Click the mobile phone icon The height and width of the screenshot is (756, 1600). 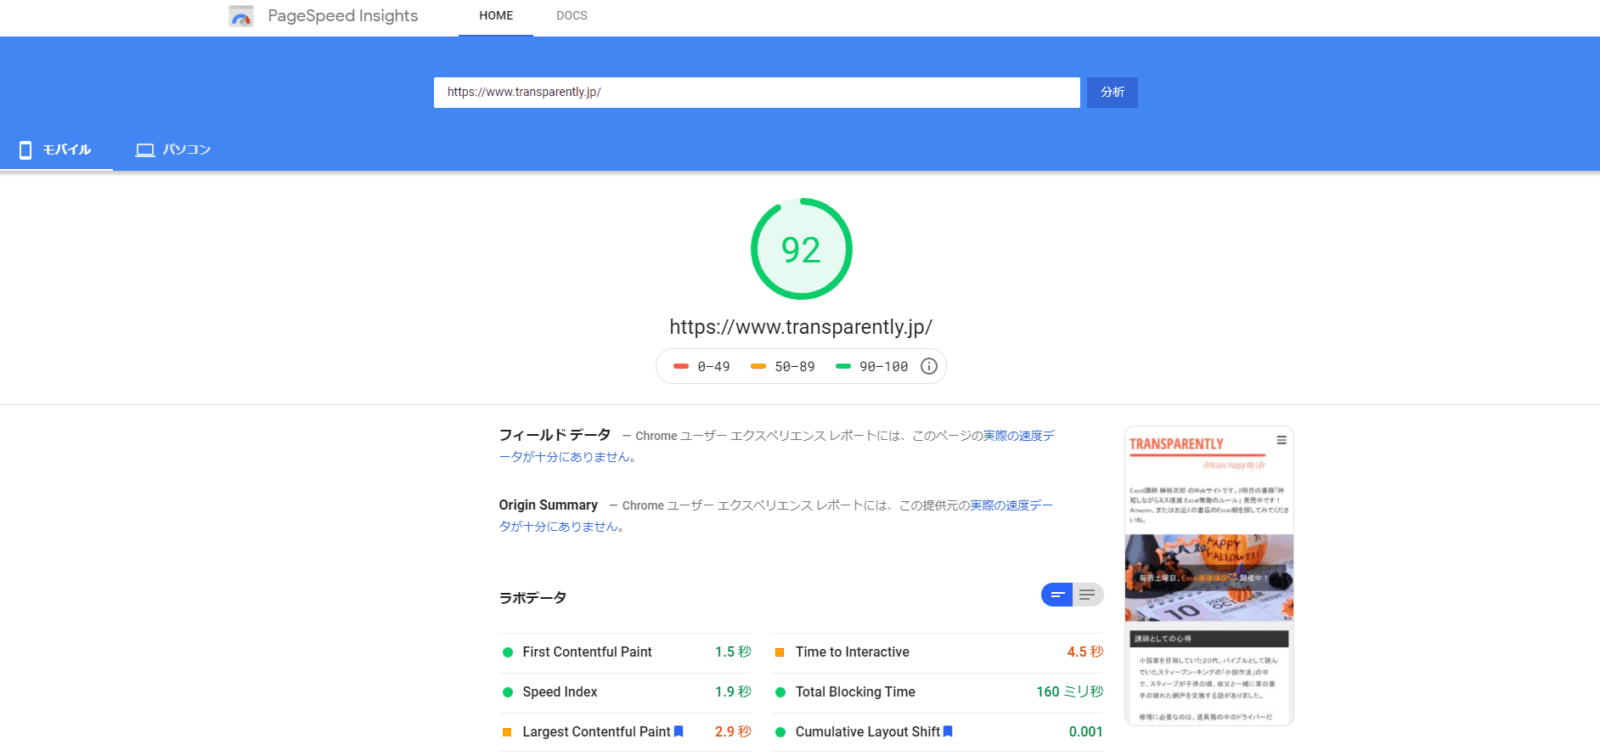point(26,150)
